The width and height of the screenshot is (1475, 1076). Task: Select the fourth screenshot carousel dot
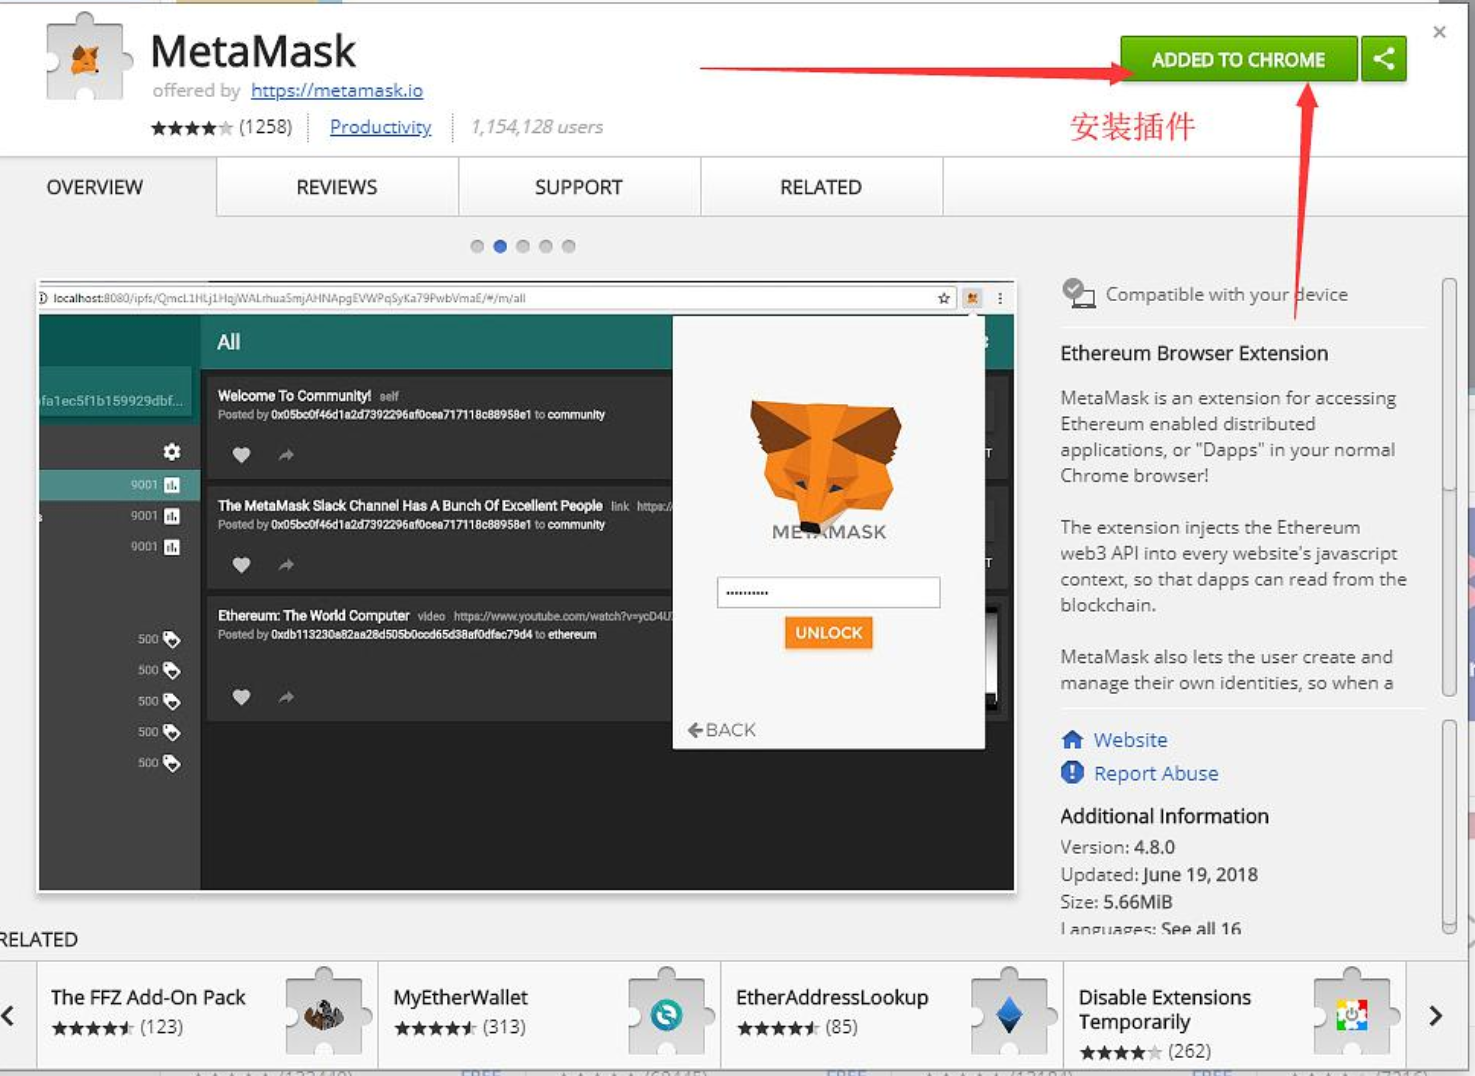[x=546, y=246]
